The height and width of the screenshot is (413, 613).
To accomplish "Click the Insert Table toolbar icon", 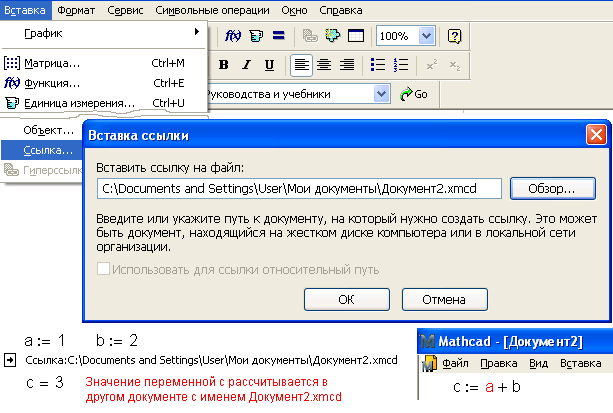I will (356, 36).
